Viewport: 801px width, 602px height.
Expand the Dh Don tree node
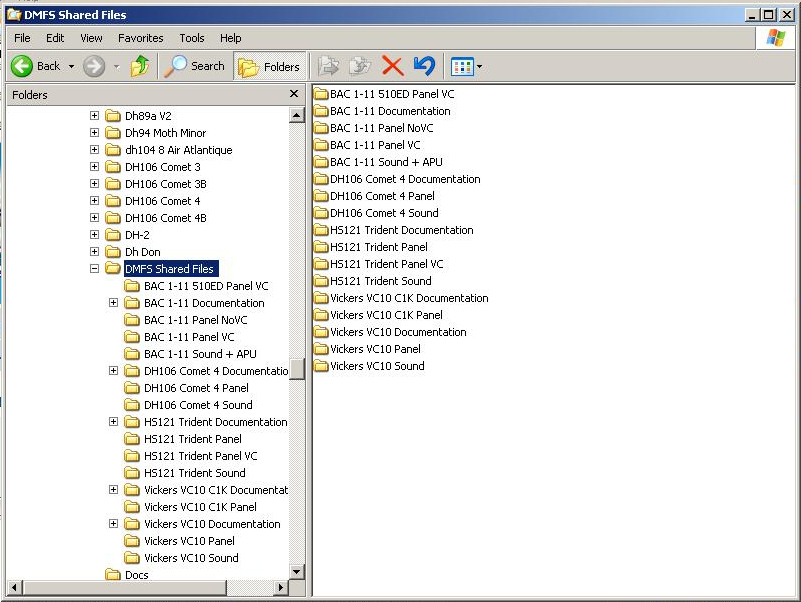click(95, 251)
